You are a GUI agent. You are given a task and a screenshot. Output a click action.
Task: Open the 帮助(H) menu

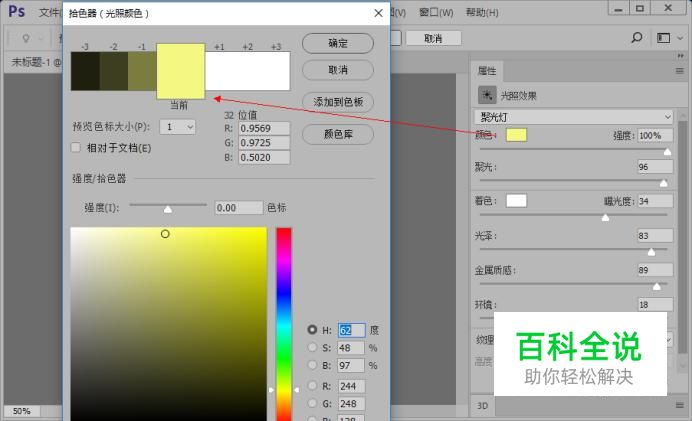click(x=482, y=12)
